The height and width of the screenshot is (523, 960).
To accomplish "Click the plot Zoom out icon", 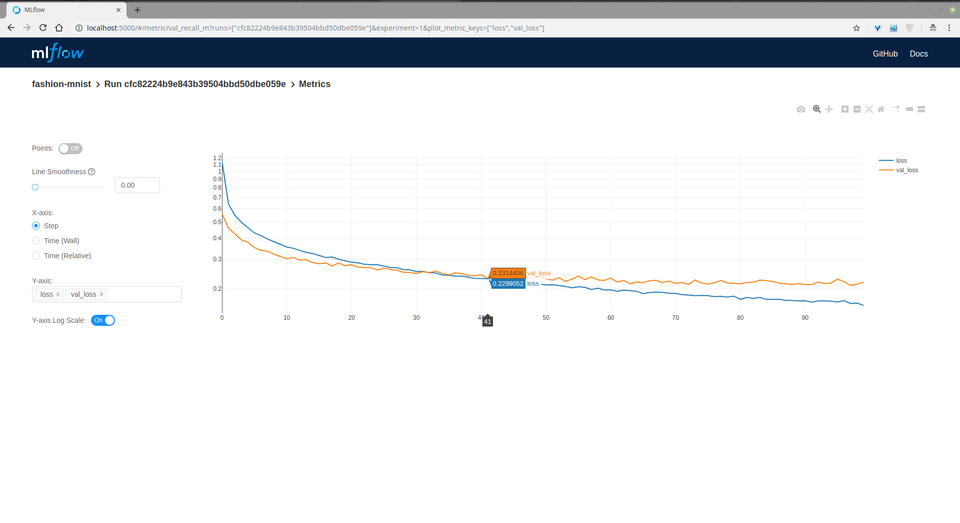I will point(857,109).
